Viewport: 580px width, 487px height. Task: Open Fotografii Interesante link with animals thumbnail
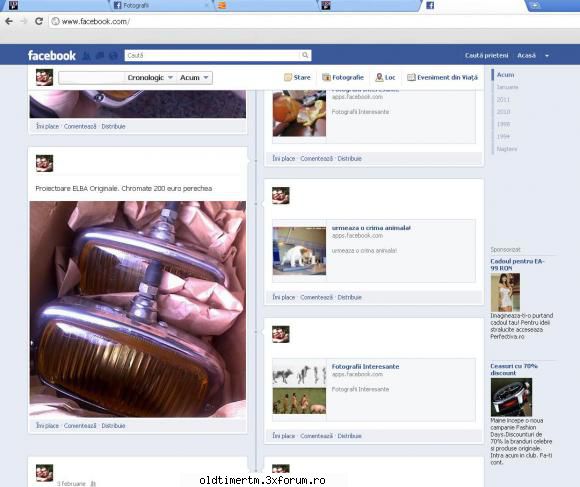[365, 366]
